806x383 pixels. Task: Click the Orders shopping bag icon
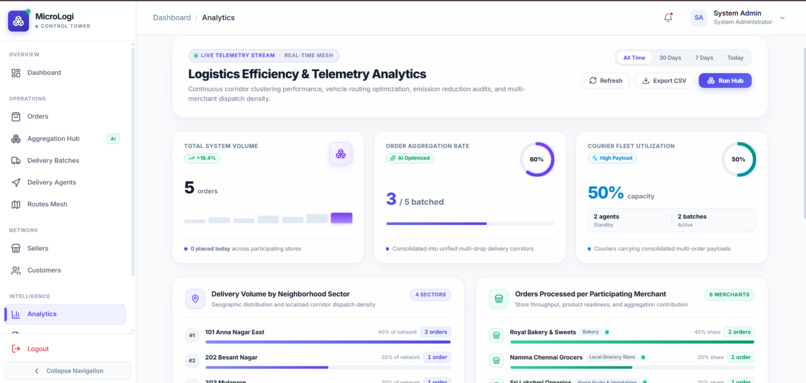16,117
